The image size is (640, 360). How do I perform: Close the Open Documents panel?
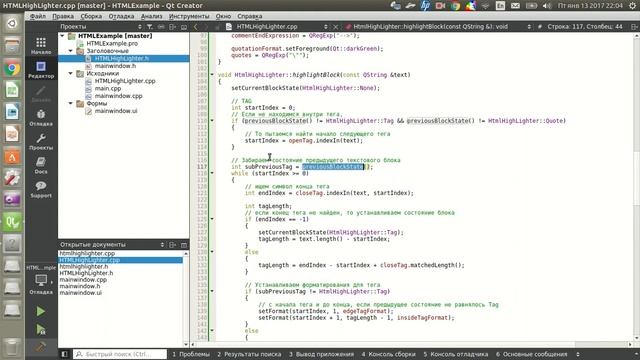pyautogui.click(x=184, y=245)
